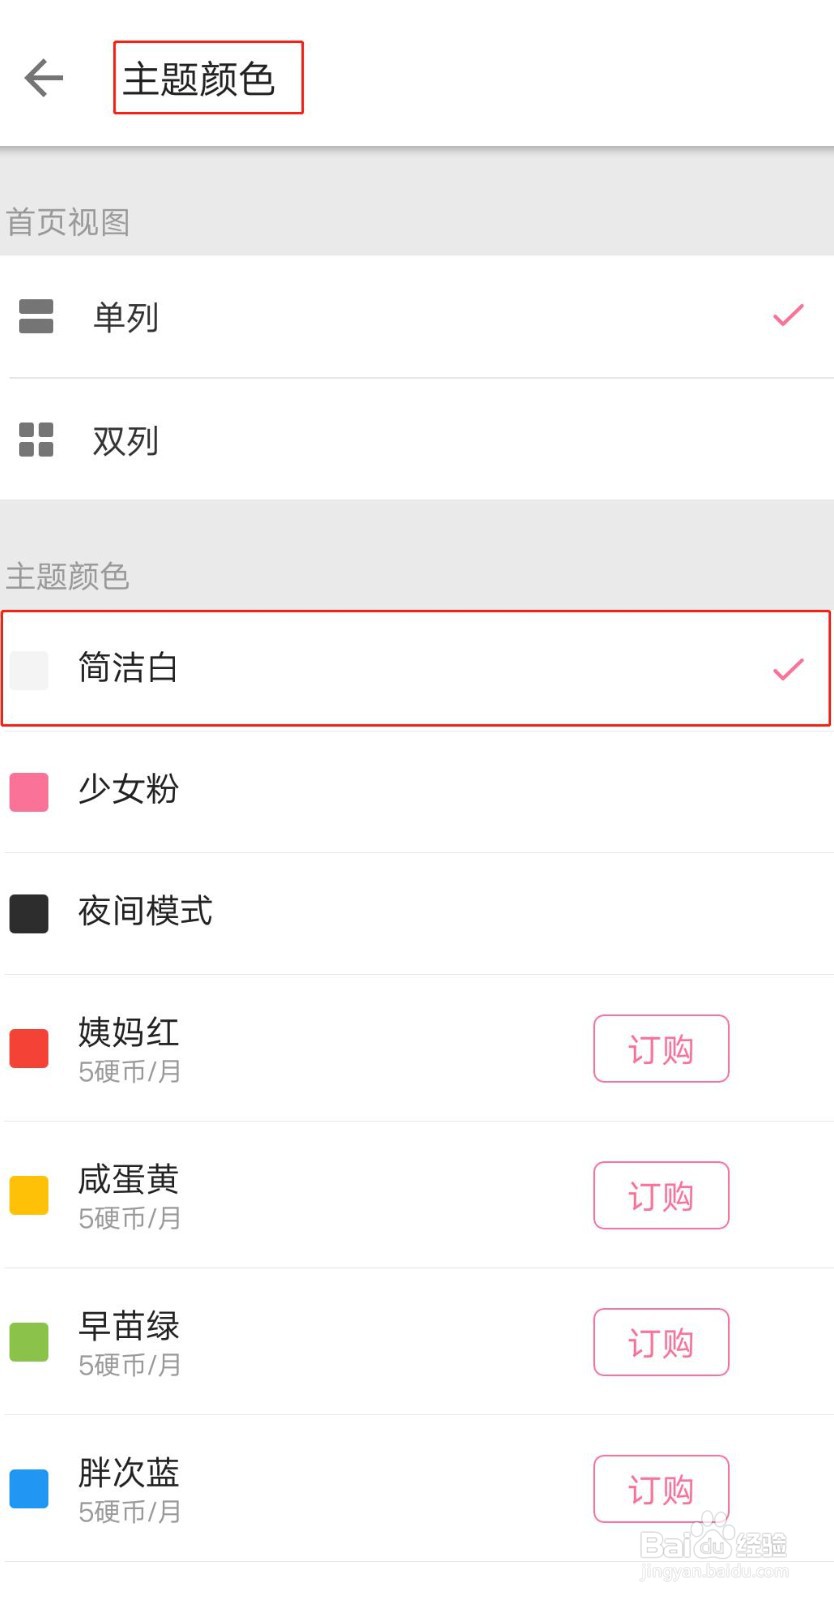Tap the back arrow icon

[x=44, y=78]
